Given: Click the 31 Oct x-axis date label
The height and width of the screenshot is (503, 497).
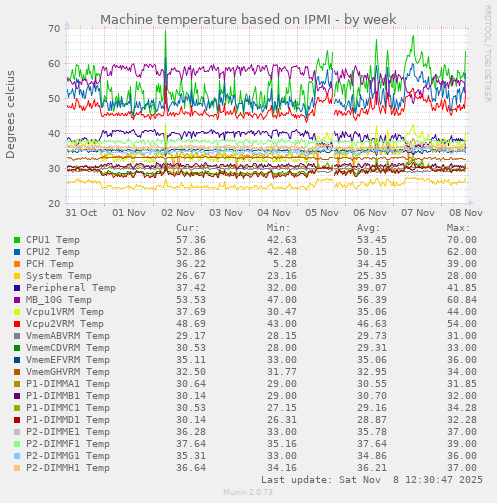Looking at the screenshot, I should point(81,213).
